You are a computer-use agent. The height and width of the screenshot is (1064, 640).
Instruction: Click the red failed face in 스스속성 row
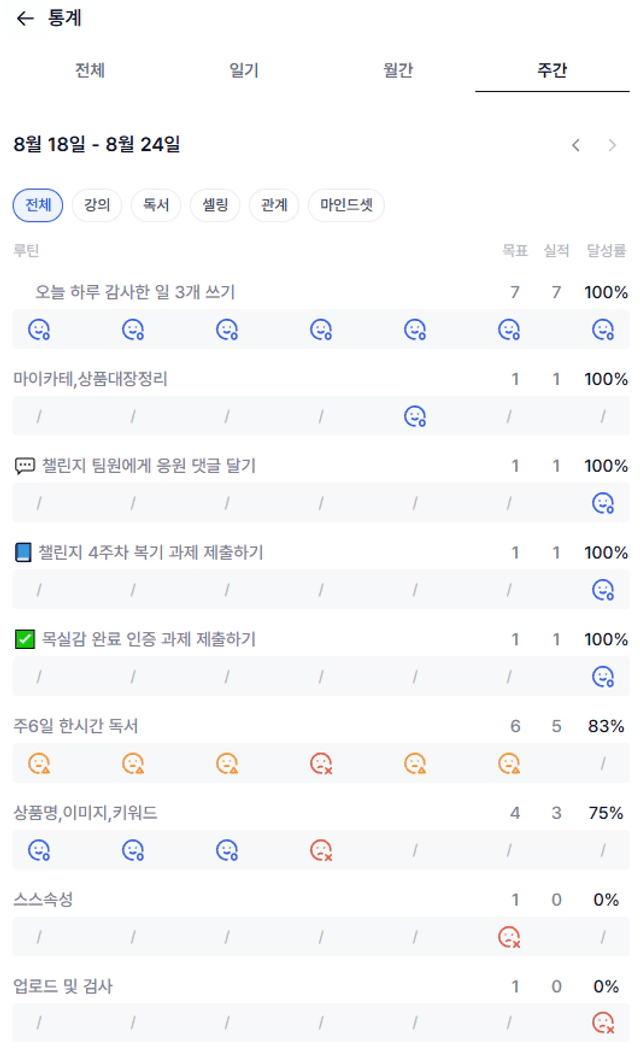pyautogui.click(x=509, y=937)
